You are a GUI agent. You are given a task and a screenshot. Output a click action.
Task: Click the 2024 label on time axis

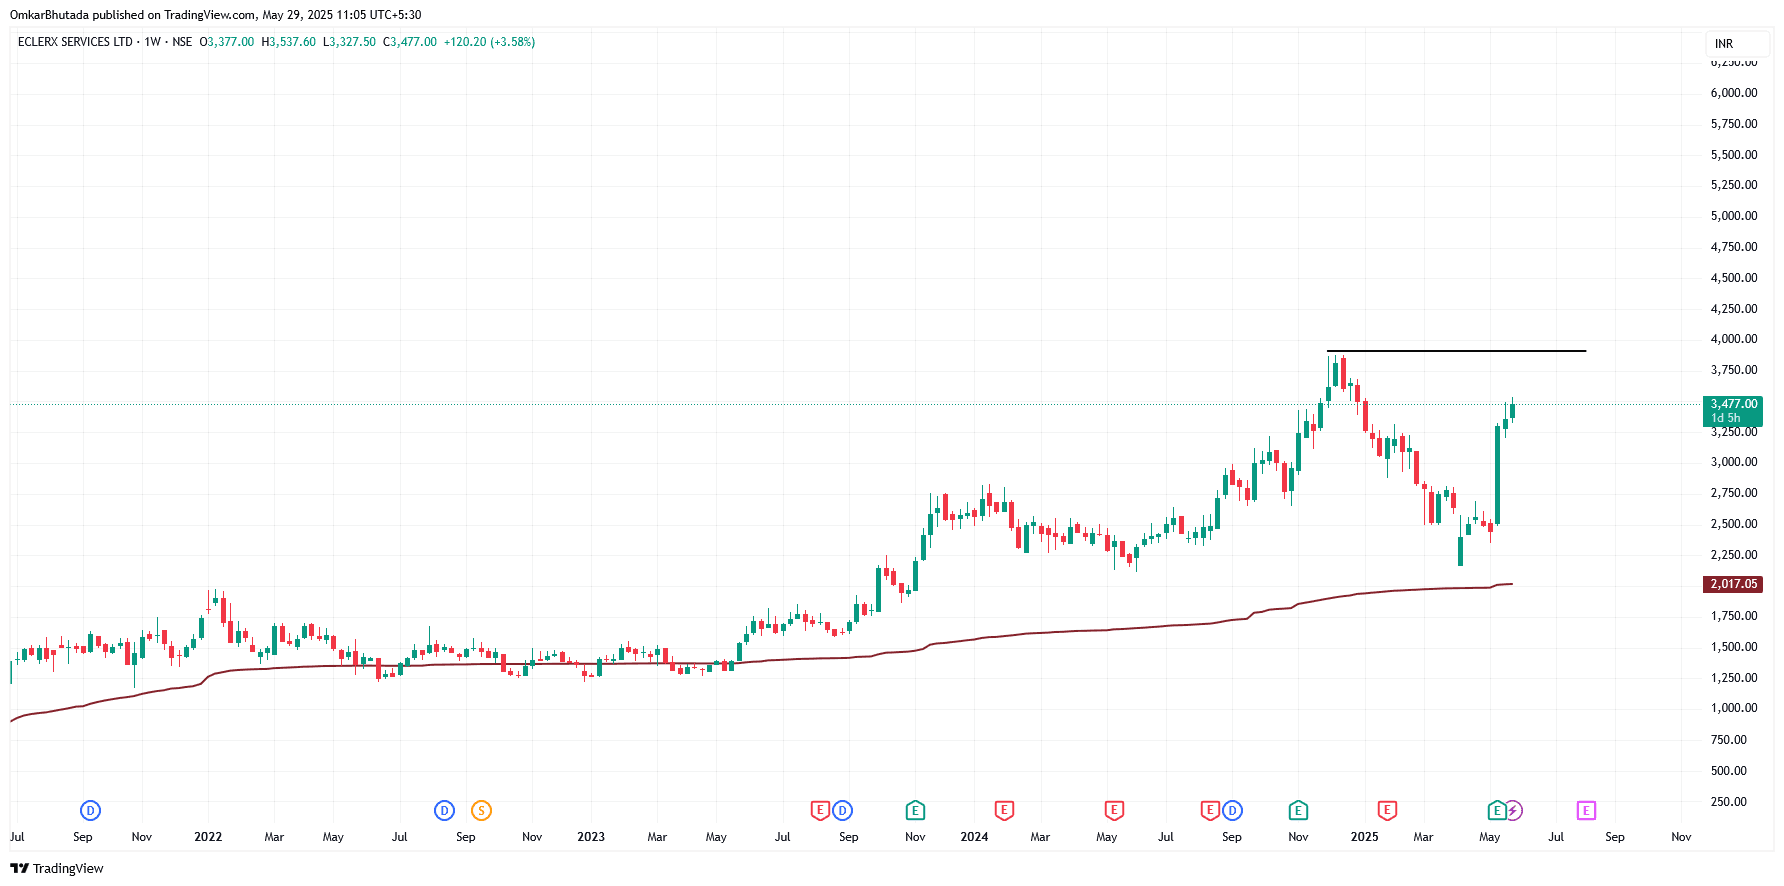click(974, 837)
